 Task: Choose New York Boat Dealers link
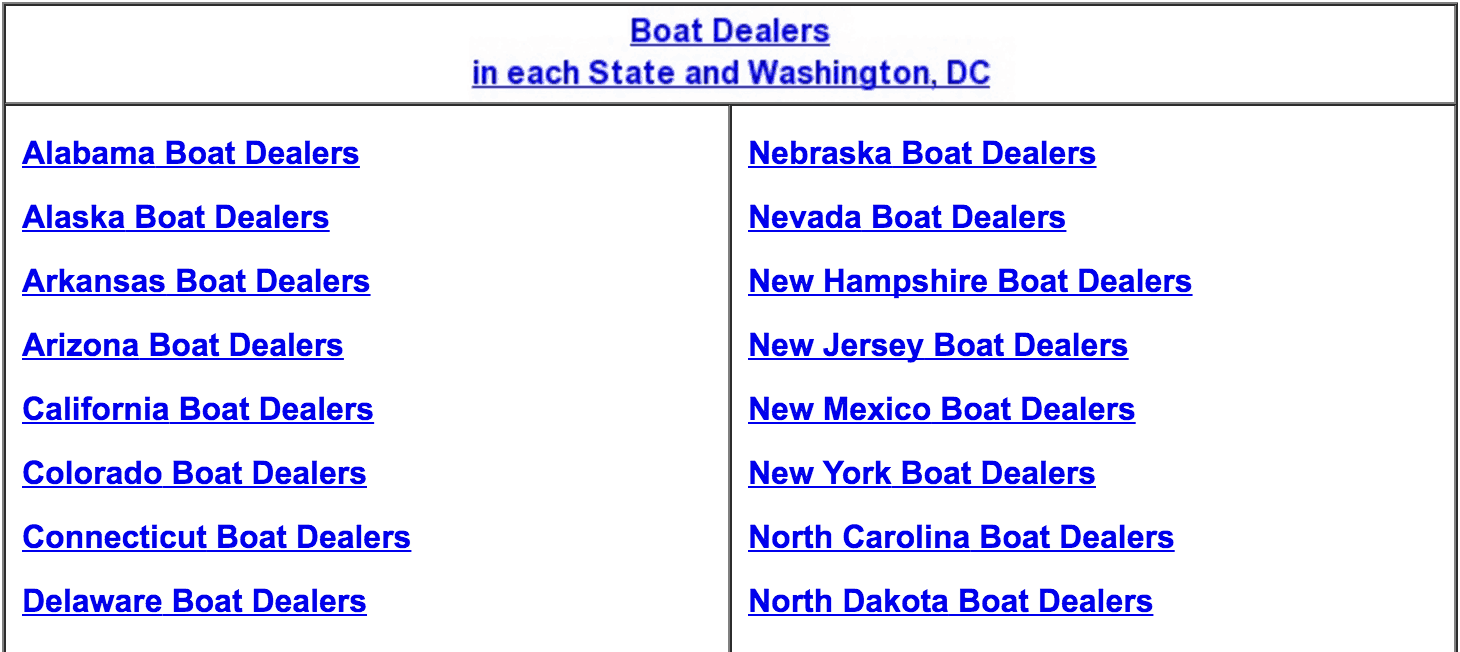tap(922, 473)
